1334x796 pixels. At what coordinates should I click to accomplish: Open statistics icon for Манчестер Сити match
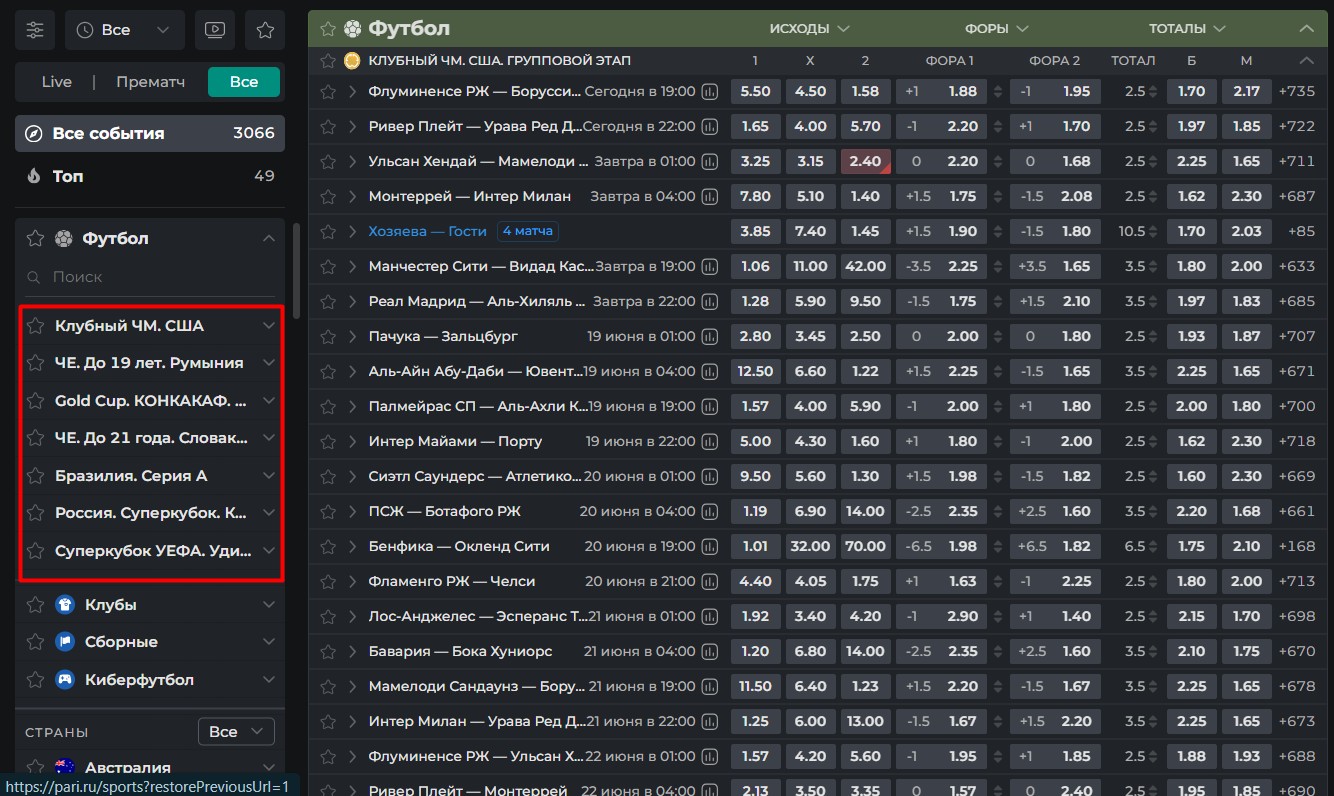(x=710, y=266)
